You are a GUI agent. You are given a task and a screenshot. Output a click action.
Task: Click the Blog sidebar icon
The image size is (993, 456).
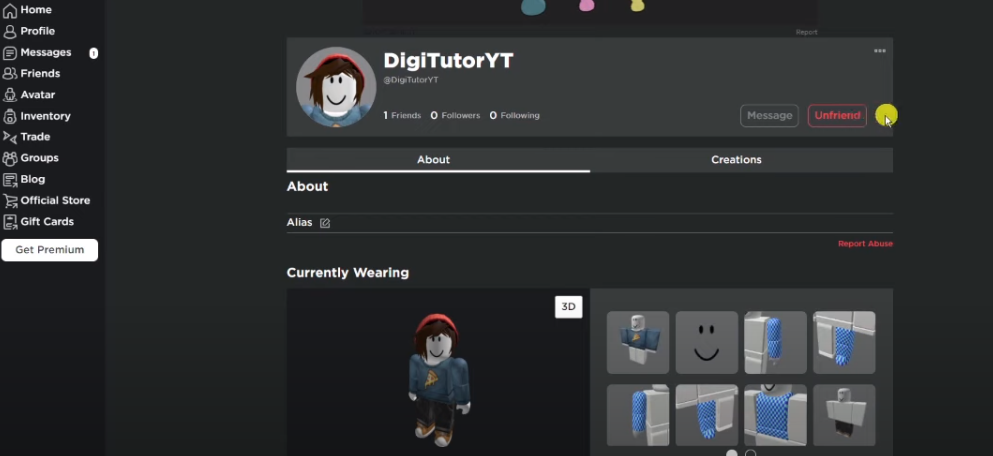click(x=9, y=179)
